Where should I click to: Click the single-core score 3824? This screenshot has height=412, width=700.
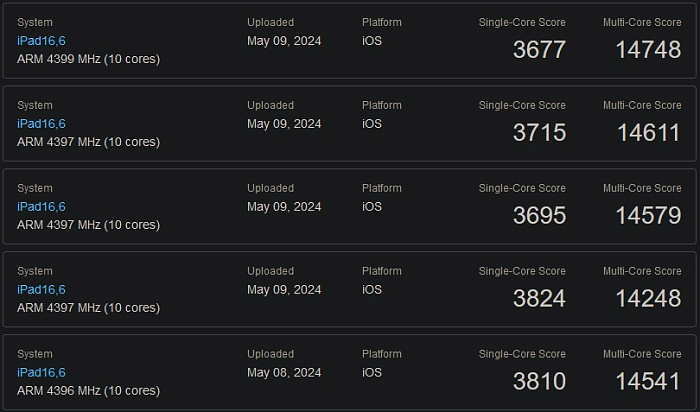pyautogui.click(x=539, y=299)
